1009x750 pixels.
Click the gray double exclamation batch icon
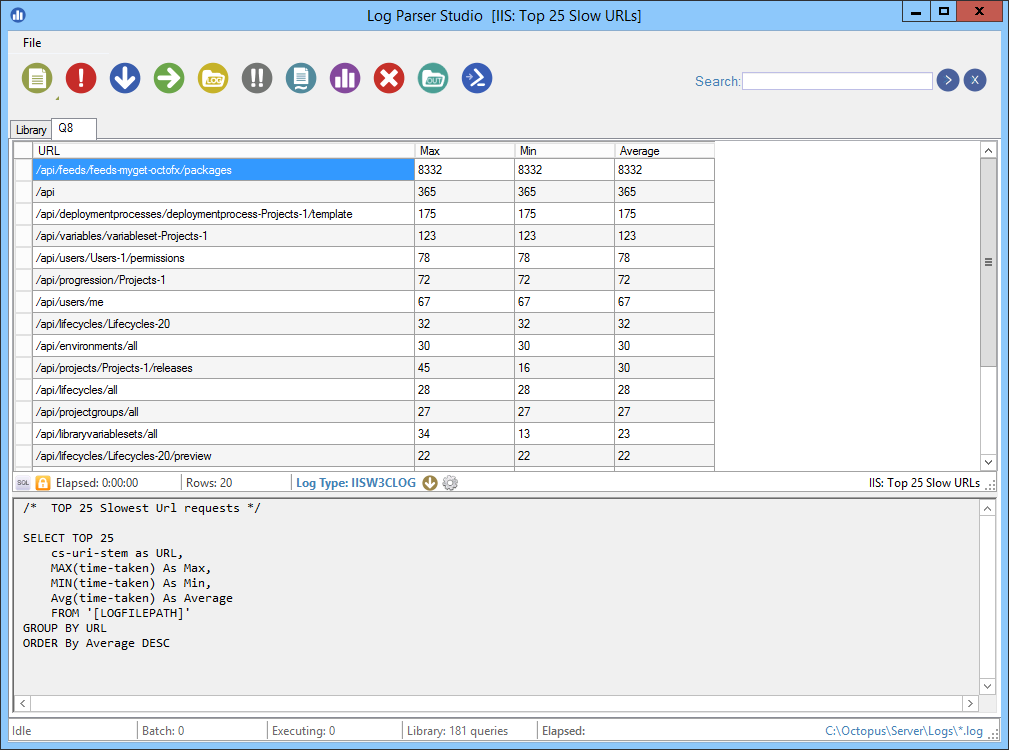(257, 78)
